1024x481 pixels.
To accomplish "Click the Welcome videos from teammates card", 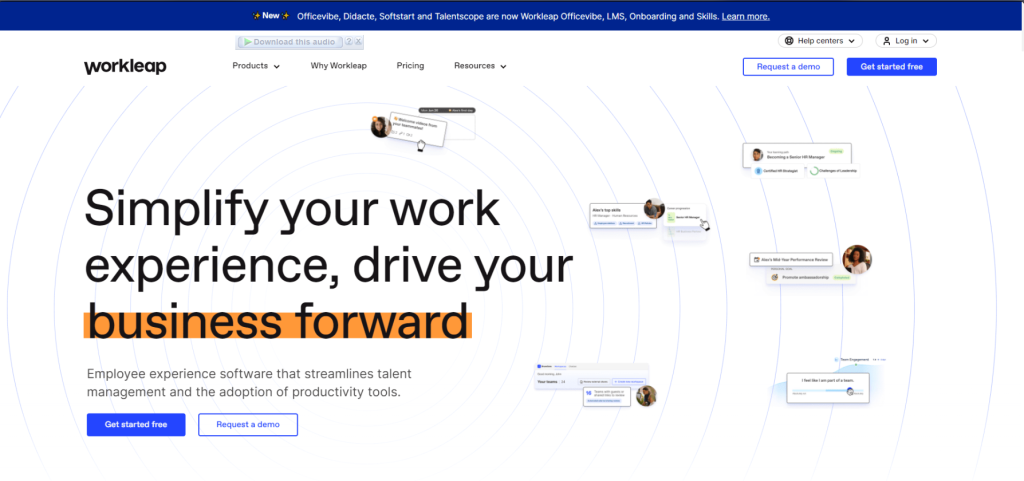I will 418,127.
